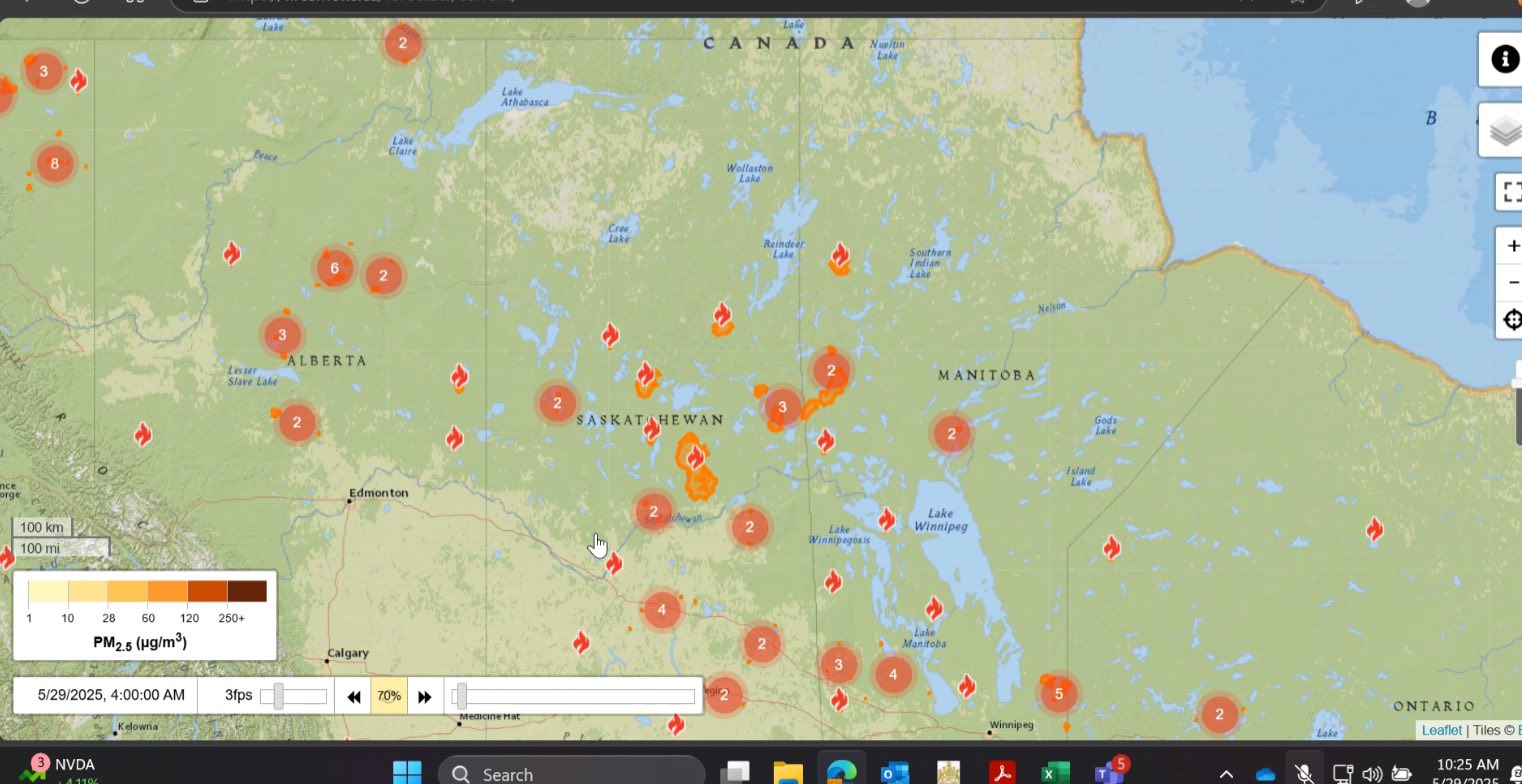Open File Explorer from taskbar
The width and height of the screenshot is (1522, 784).
(788, 773)
